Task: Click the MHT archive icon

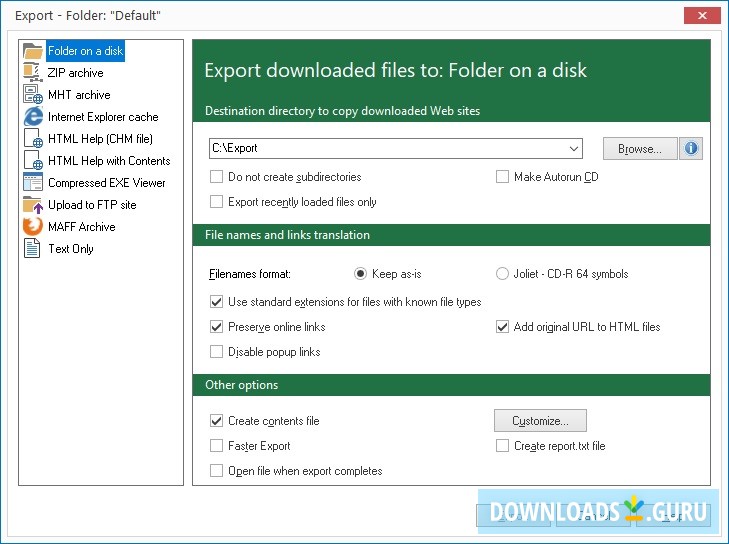Action: tap(33, 94)
